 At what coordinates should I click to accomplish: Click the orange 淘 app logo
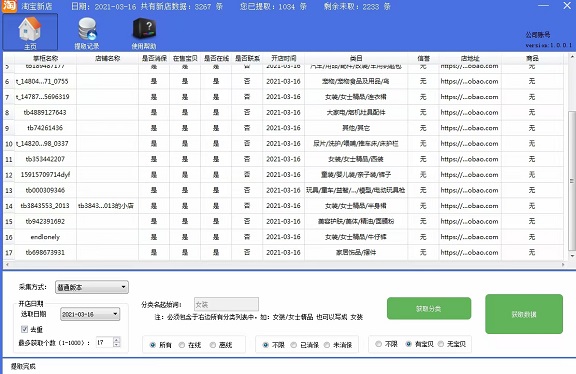point(9,6)
